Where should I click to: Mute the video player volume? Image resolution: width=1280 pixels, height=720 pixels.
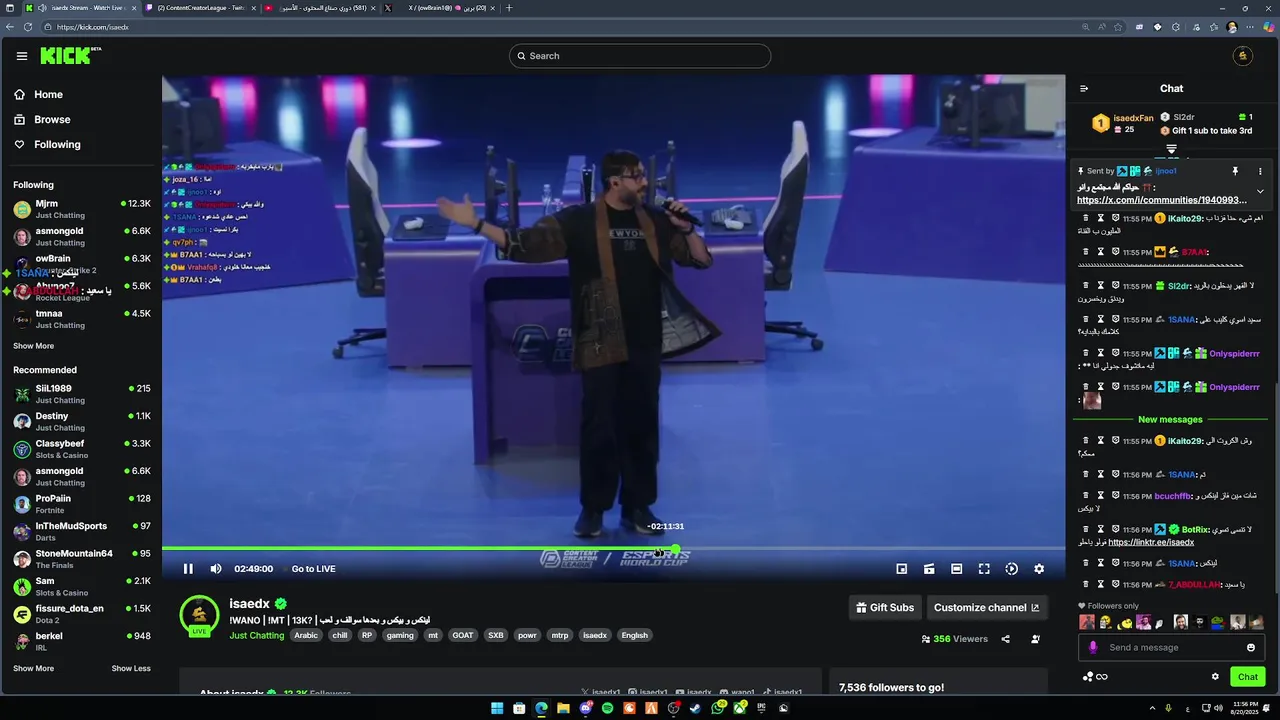216,569
